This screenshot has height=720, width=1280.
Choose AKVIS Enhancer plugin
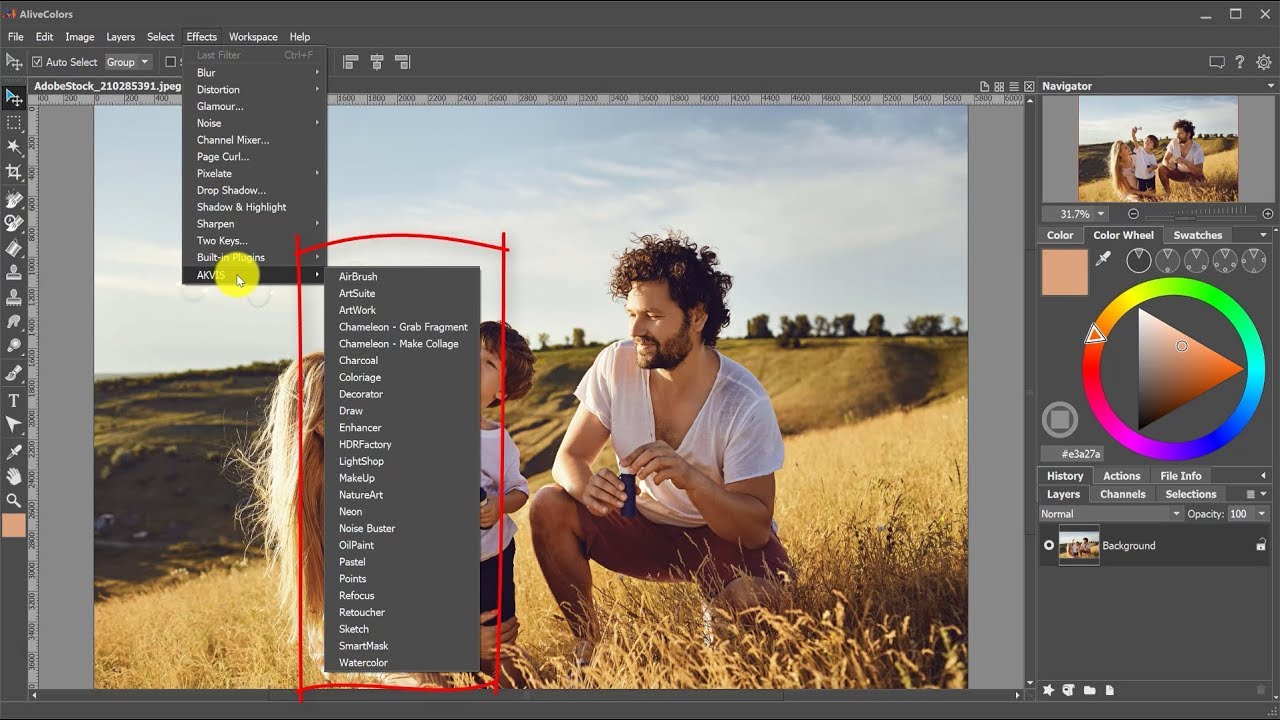click(402, 427)
